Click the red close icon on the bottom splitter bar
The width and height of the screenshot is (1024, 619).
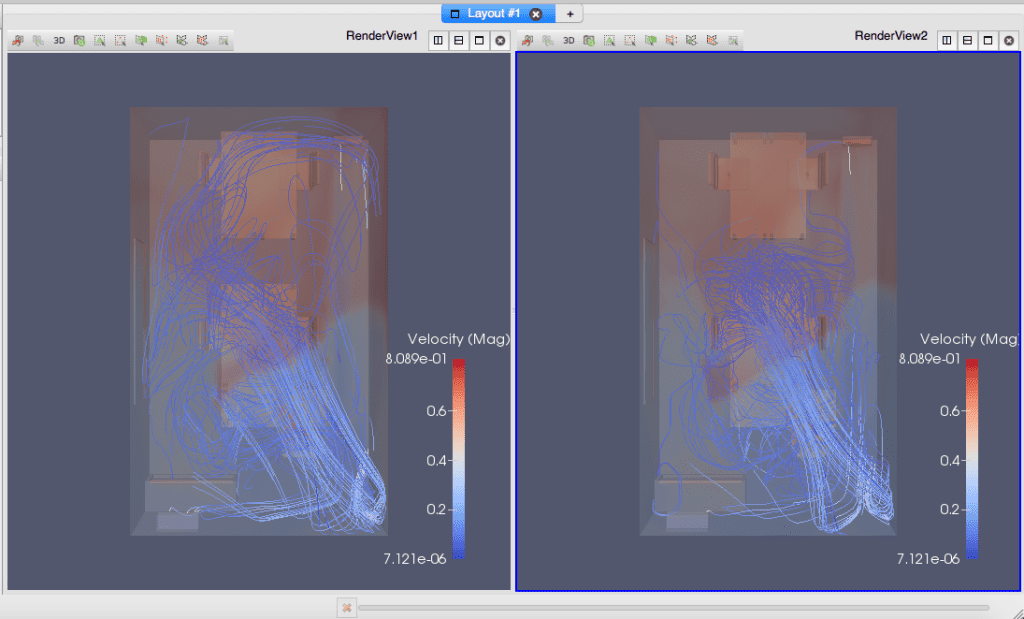[346, 607]
